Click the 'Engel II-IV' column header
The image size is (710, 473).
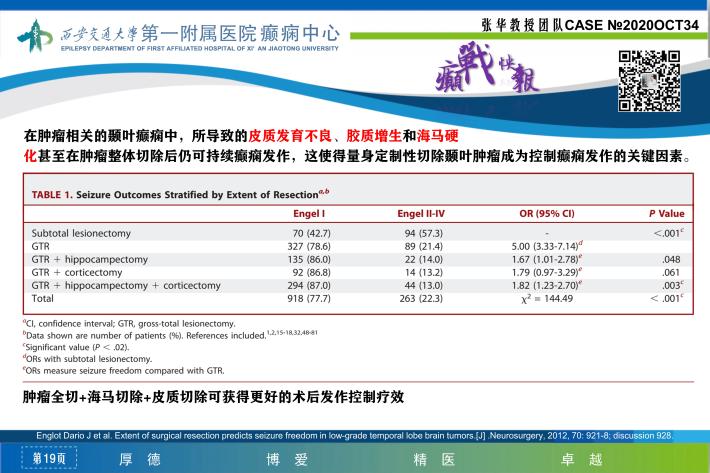point(421,214)
